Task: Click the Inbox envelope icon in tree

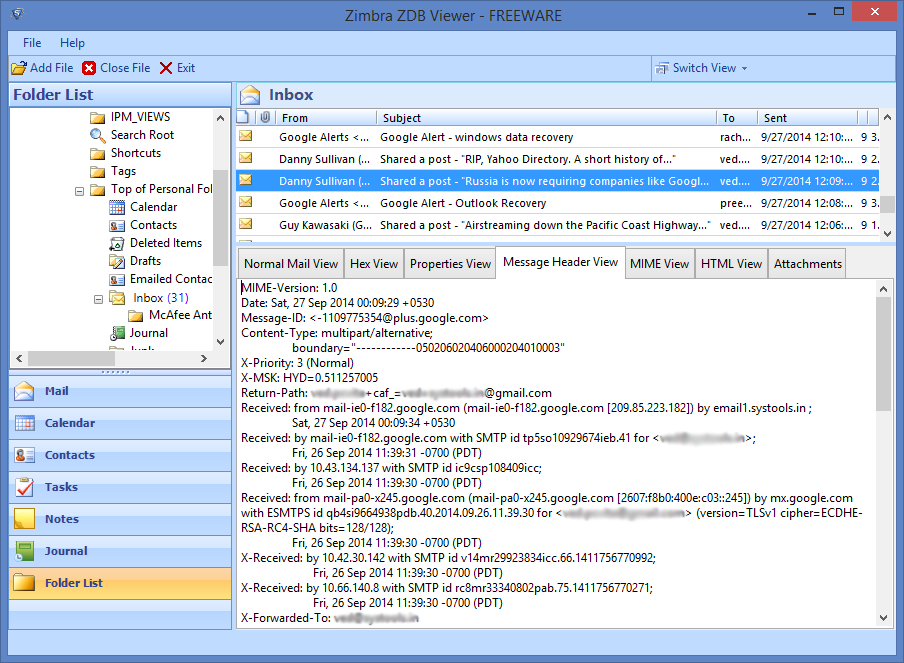Action: pos(118,297)
